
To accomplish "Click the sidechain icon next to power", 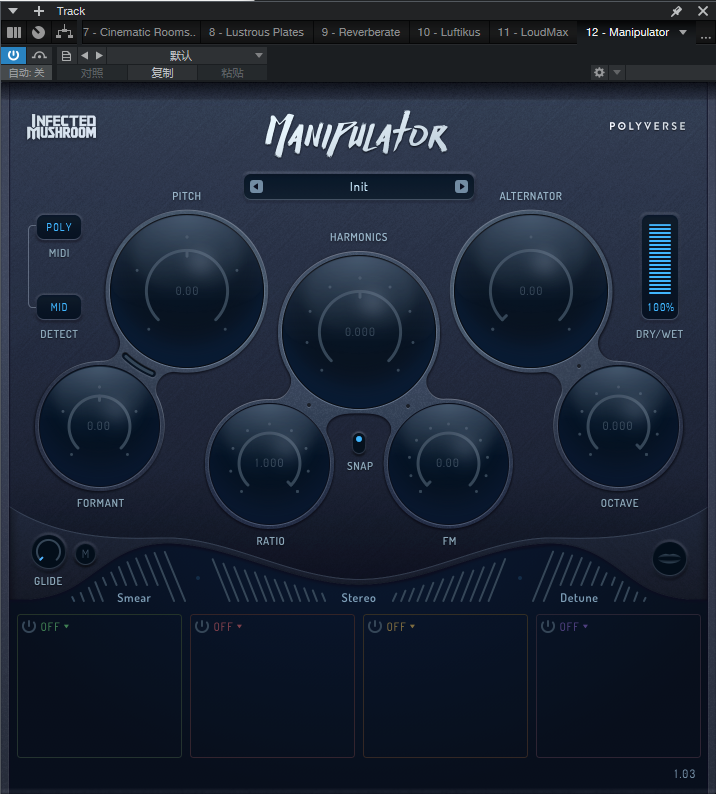I will (x=39, y=55).
